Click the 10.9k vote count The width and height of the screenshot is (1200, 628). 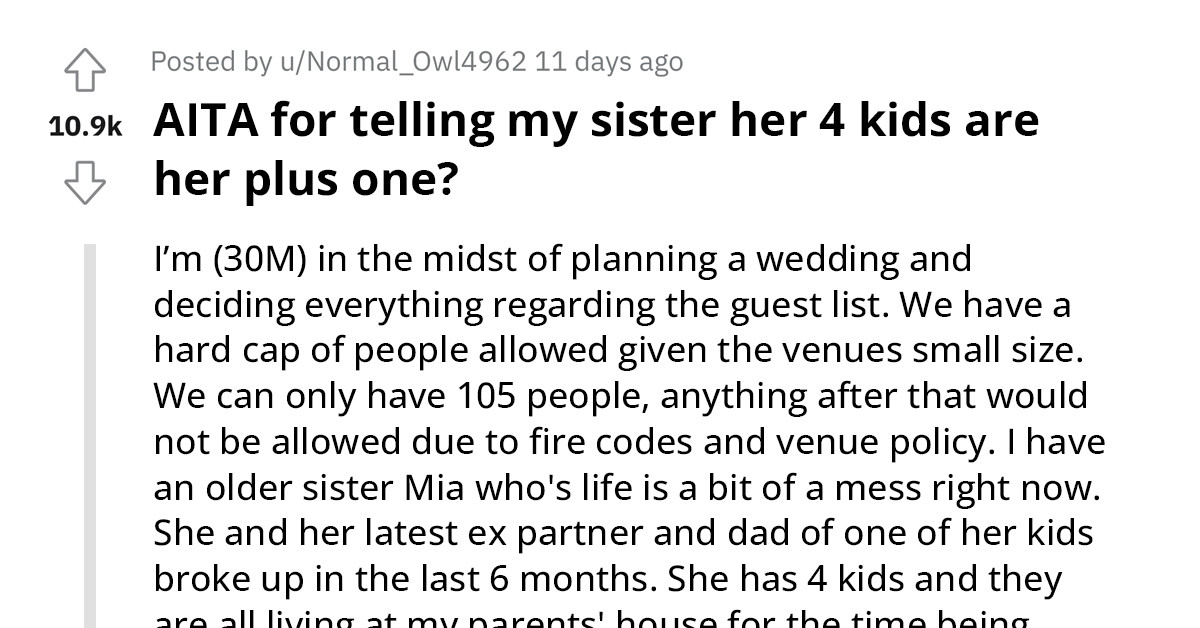tap(84, 125)
